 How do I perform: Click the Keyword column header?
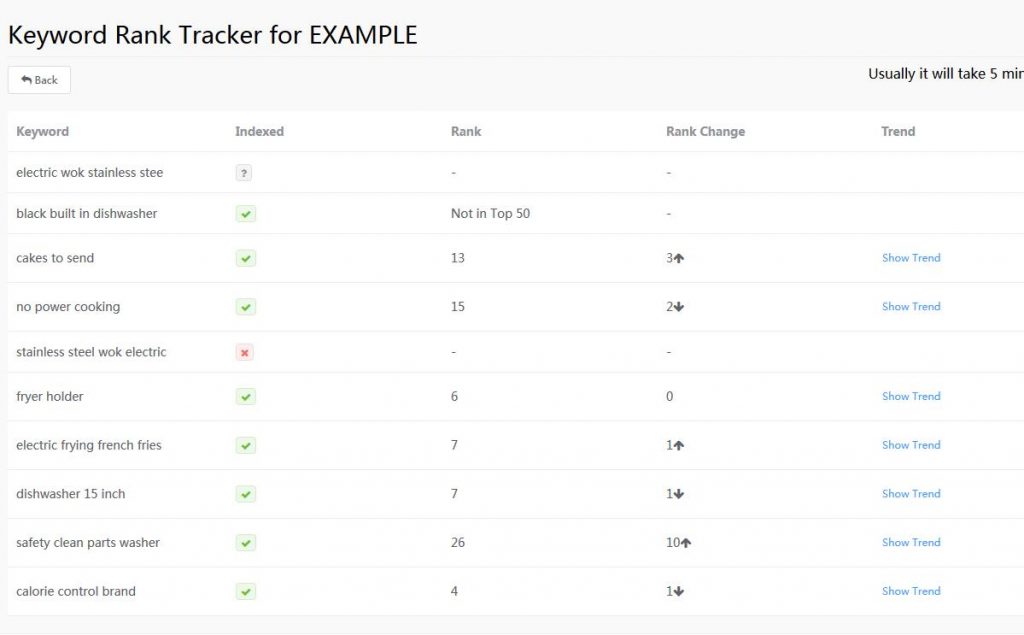click(x=43, y=132)
